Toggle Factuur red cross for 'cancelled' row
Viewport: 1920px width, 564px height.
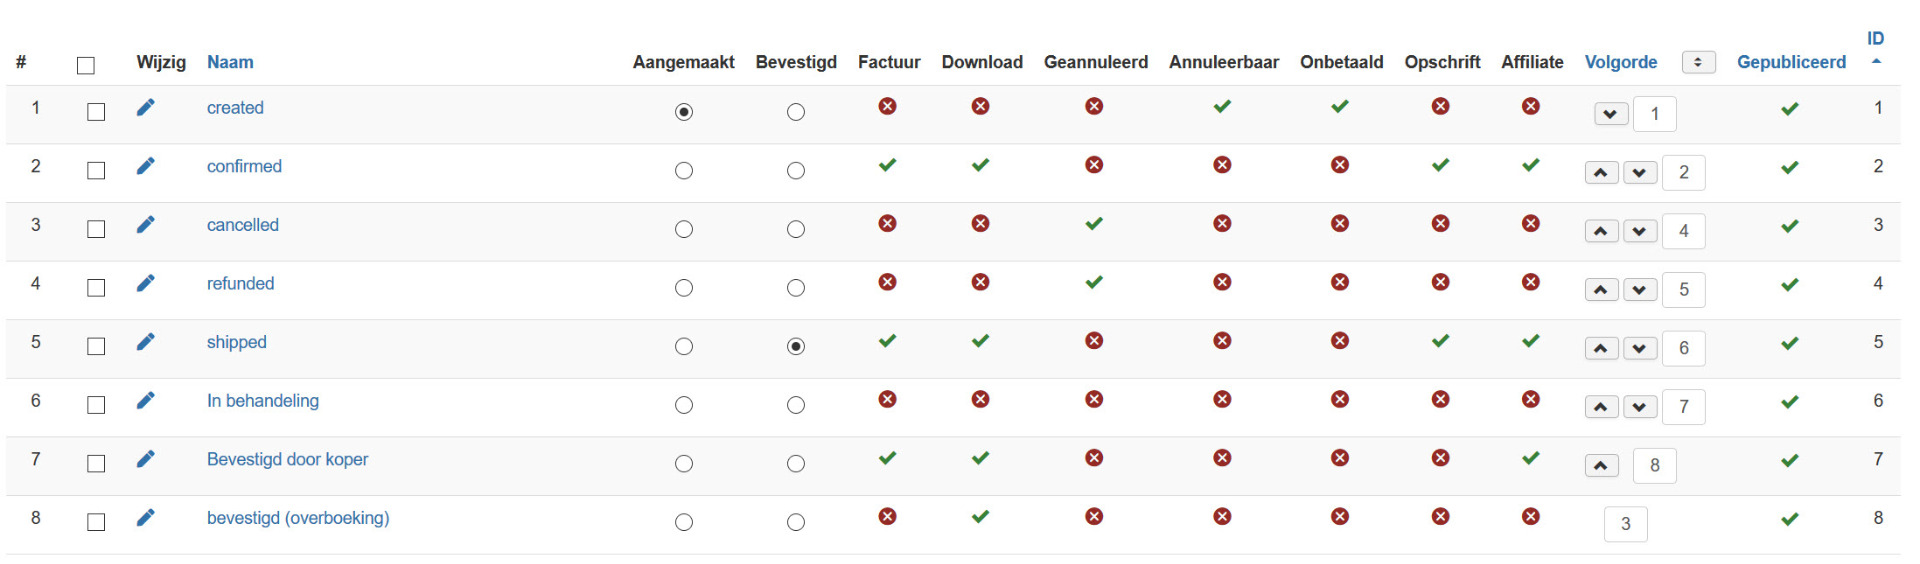(887, 224)
